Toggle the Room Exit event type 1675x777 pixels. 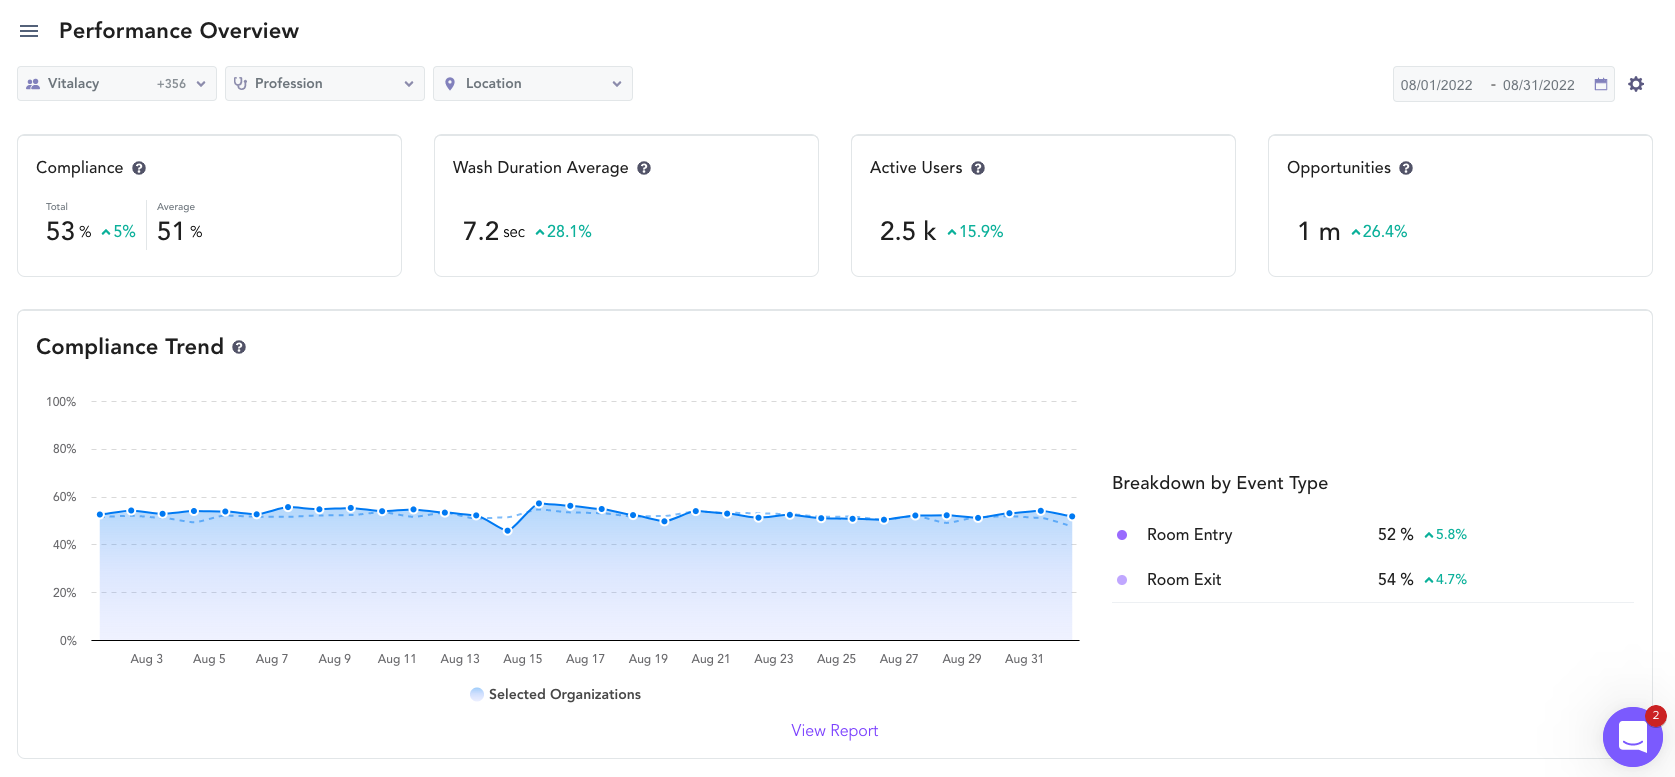(1184, 580)
